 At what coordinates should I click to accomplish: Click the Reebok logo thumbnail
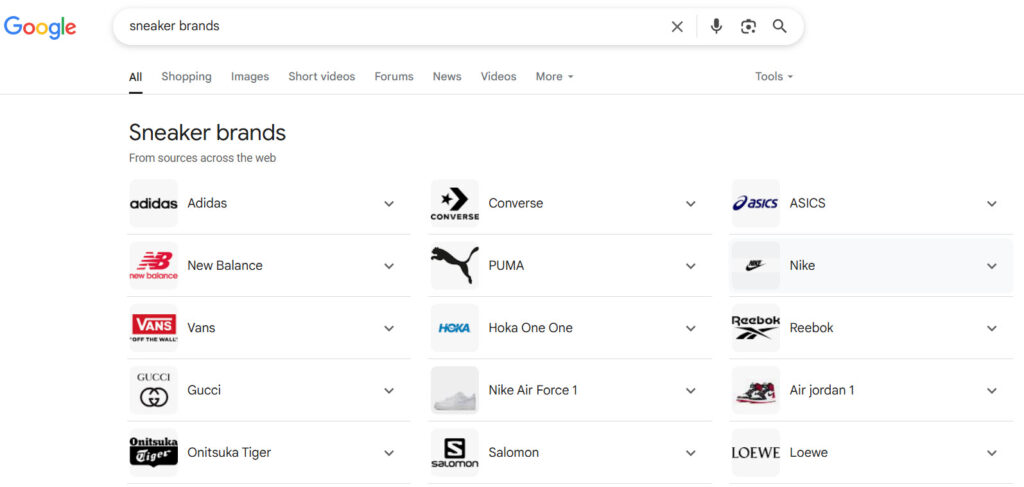pos(756,328)
